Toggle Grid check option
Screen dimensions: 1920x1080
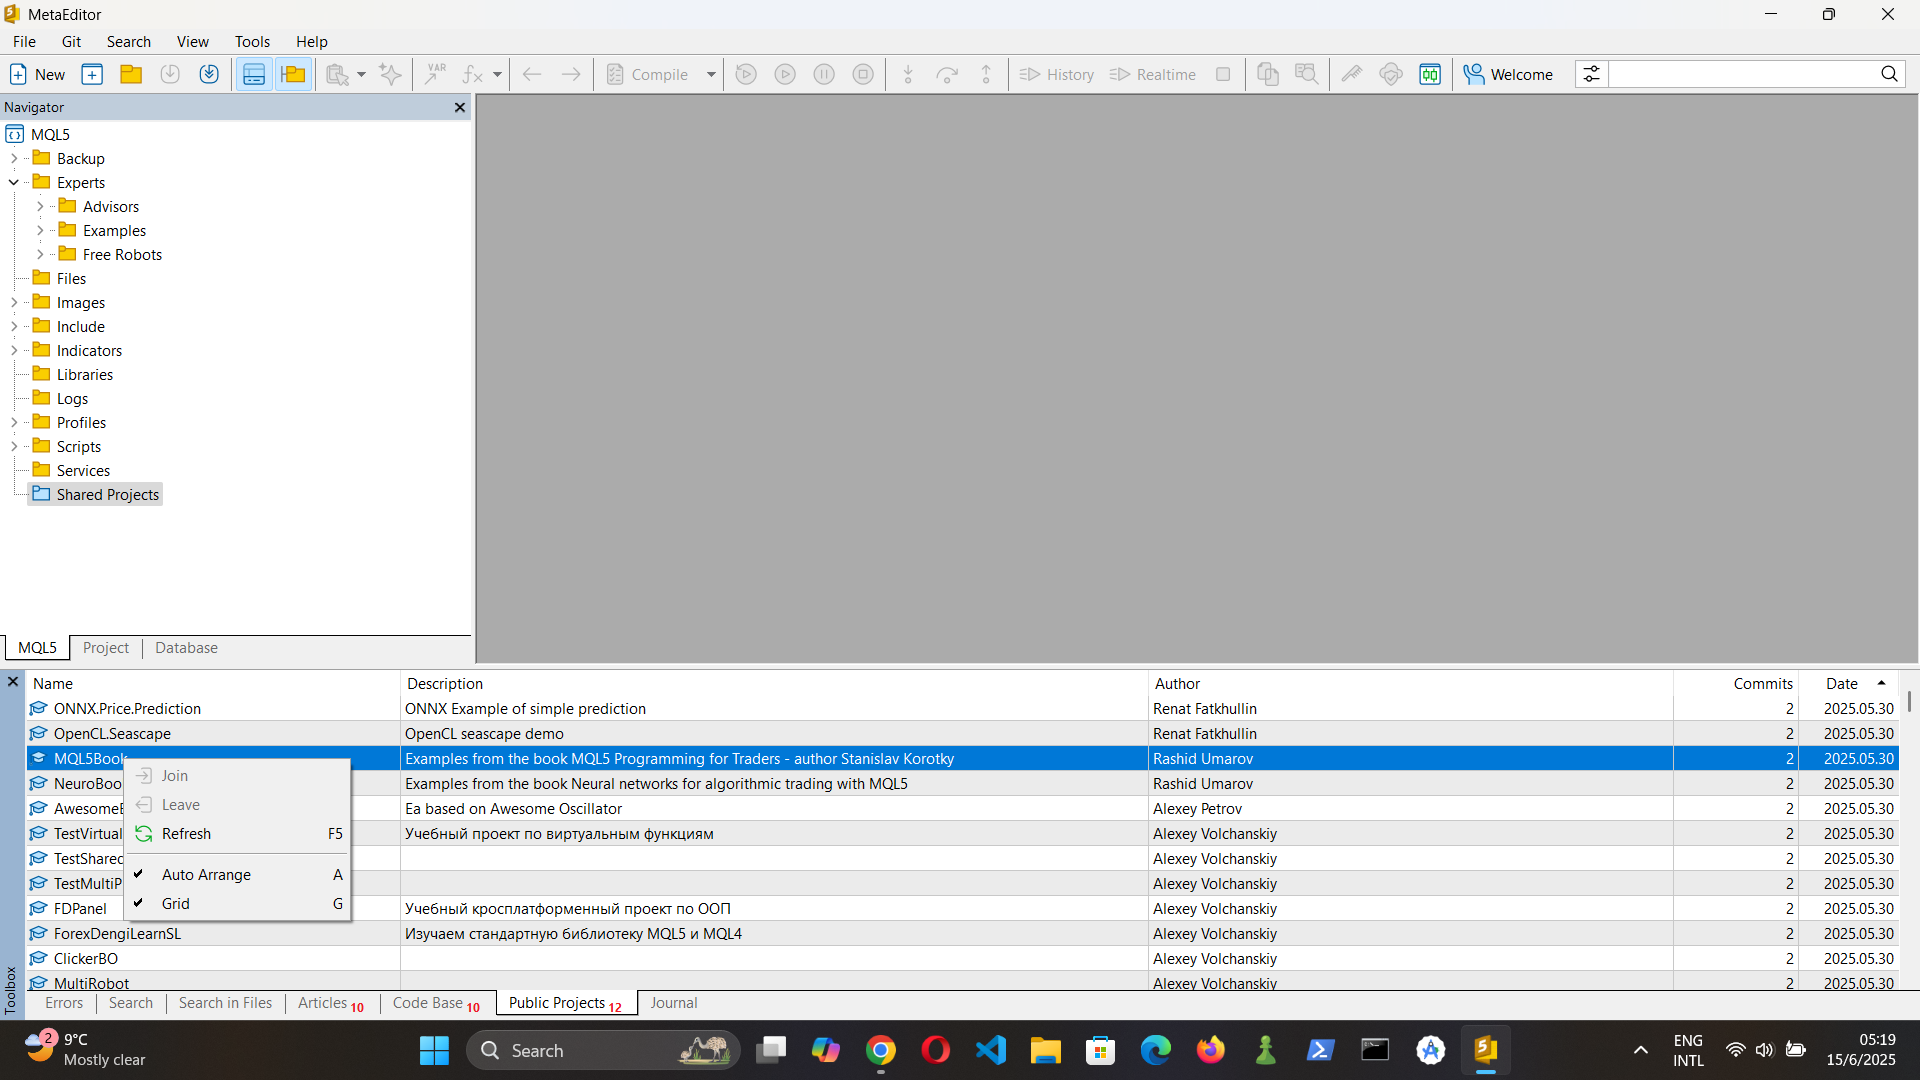238,904
